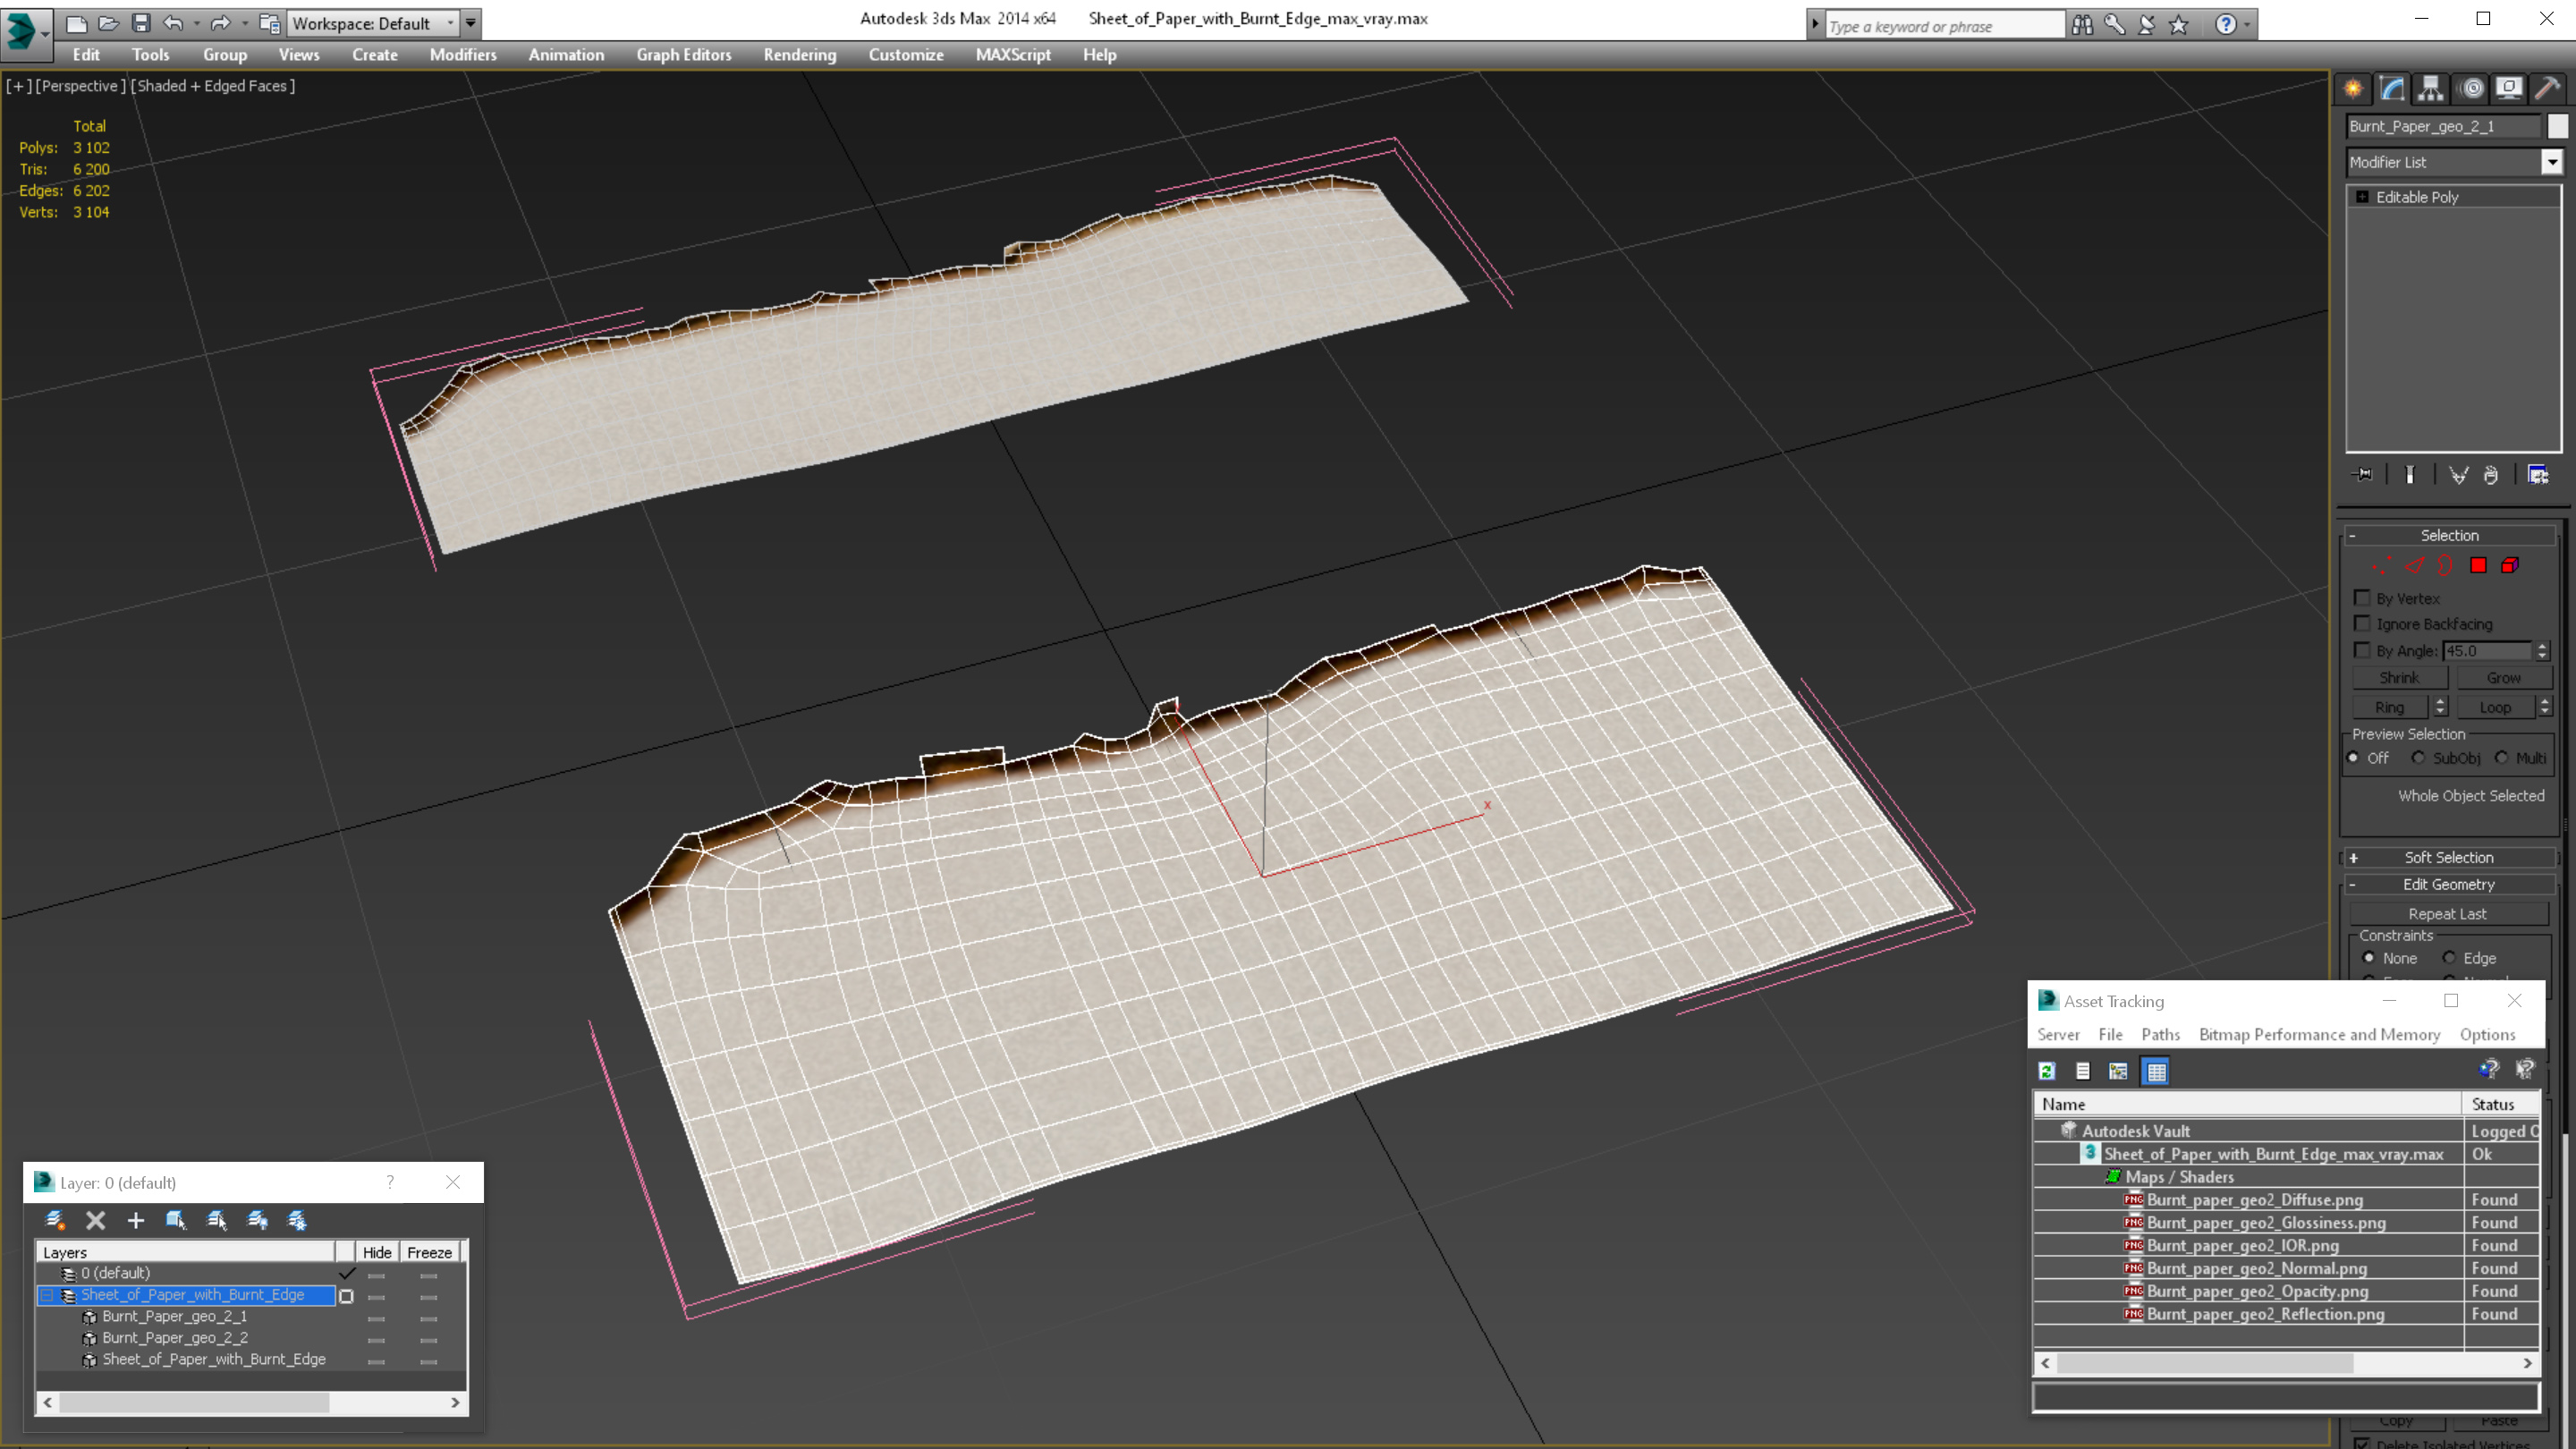Toggle Pin Stack below the modifier stack
The height and width of the screenshot is (1449, 2576).
click(x=2363, y=475)
